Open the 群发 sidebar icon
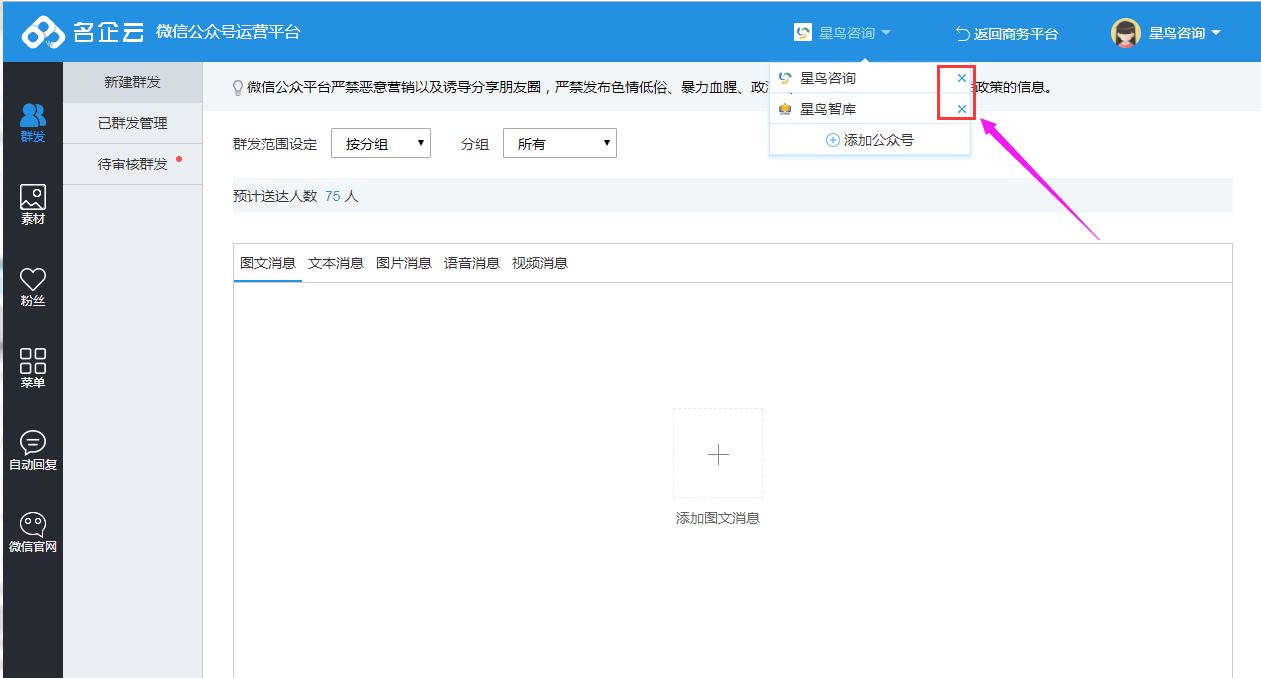The image size is (1261, 678). point(32,122)
